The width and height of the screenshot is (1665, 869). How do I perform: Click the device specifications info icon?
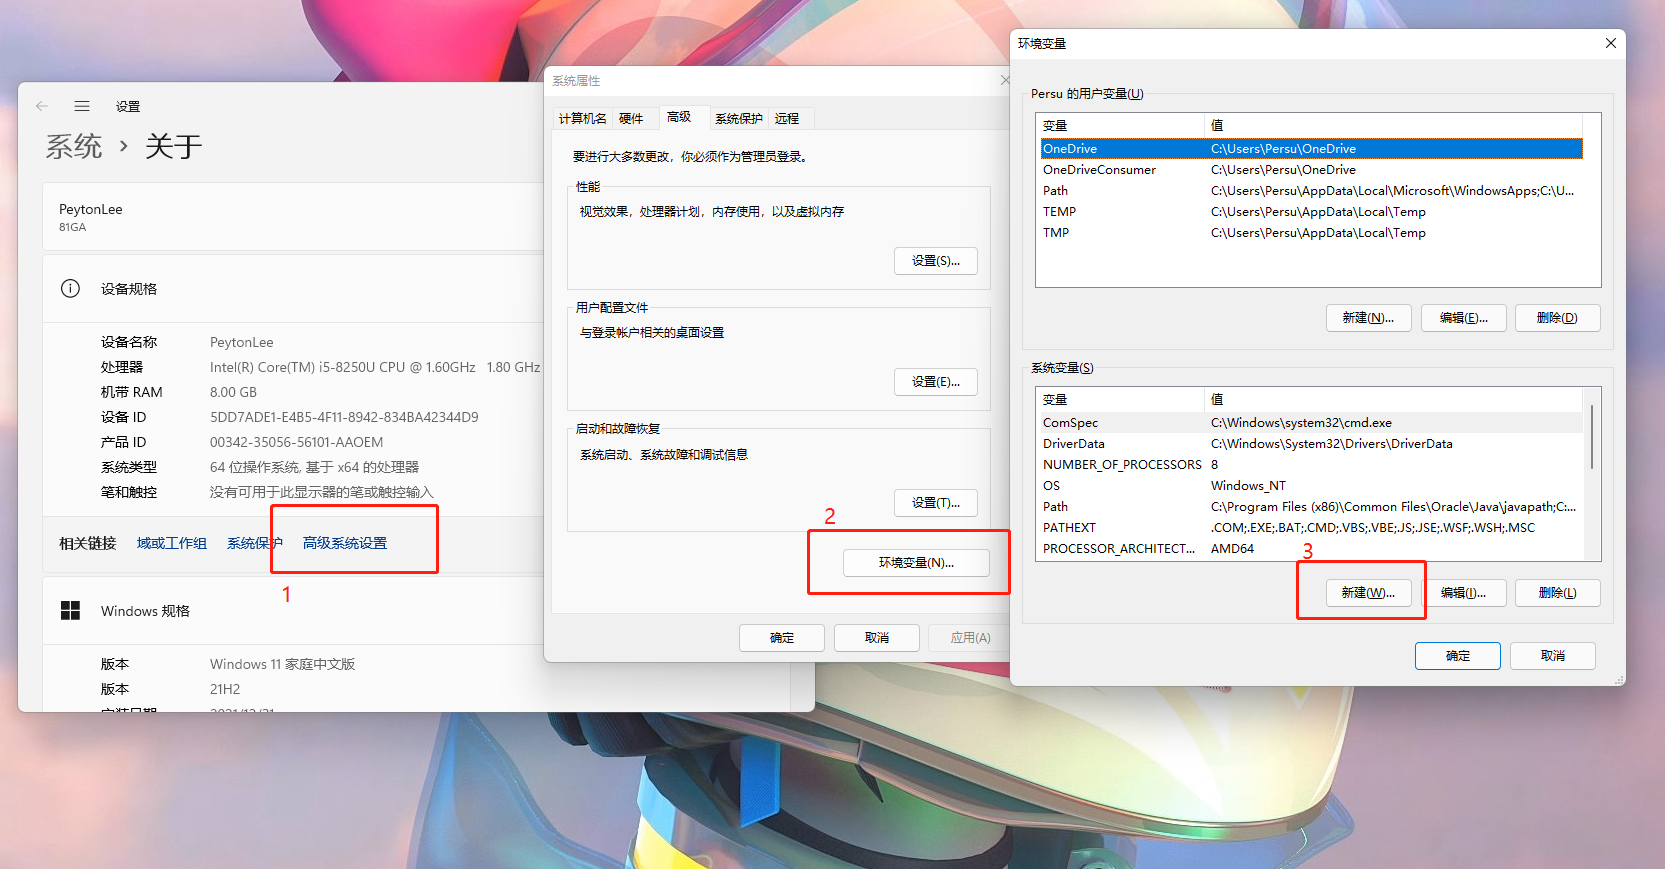(70, 289)
